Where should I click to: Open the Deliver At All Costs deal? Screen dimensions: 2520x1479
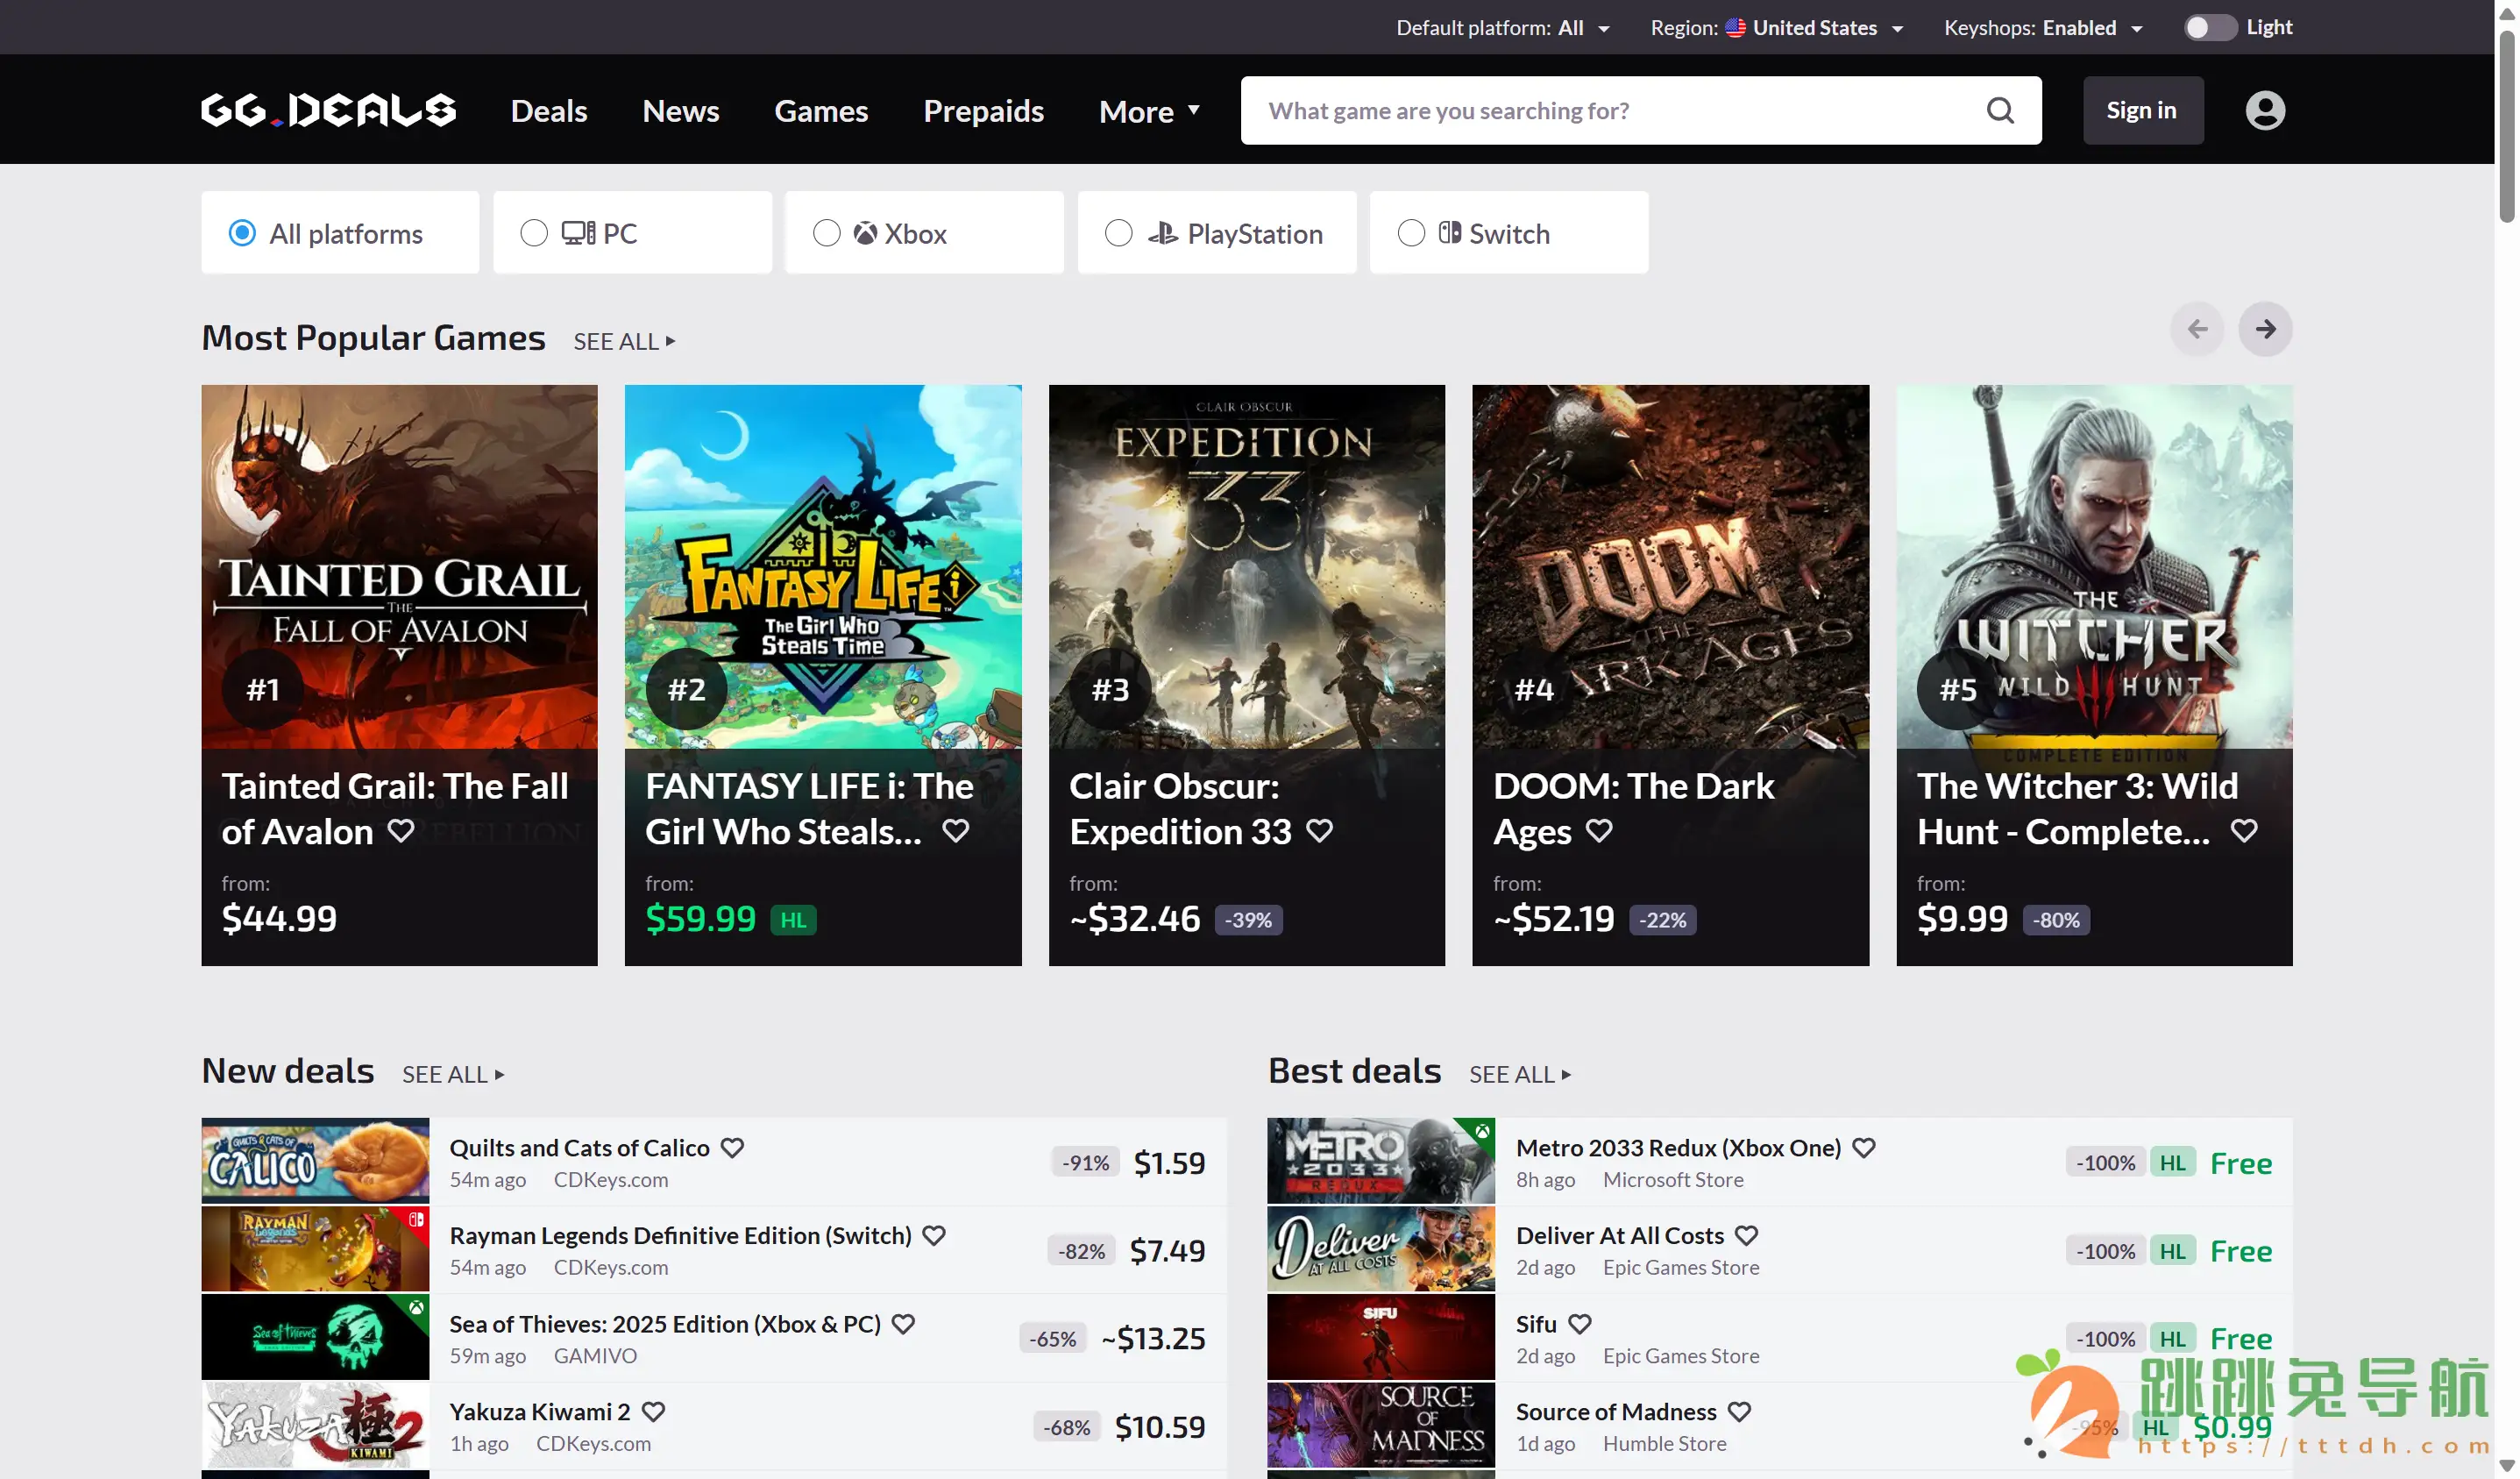pyautogui.click(x=1619, y=1236)
